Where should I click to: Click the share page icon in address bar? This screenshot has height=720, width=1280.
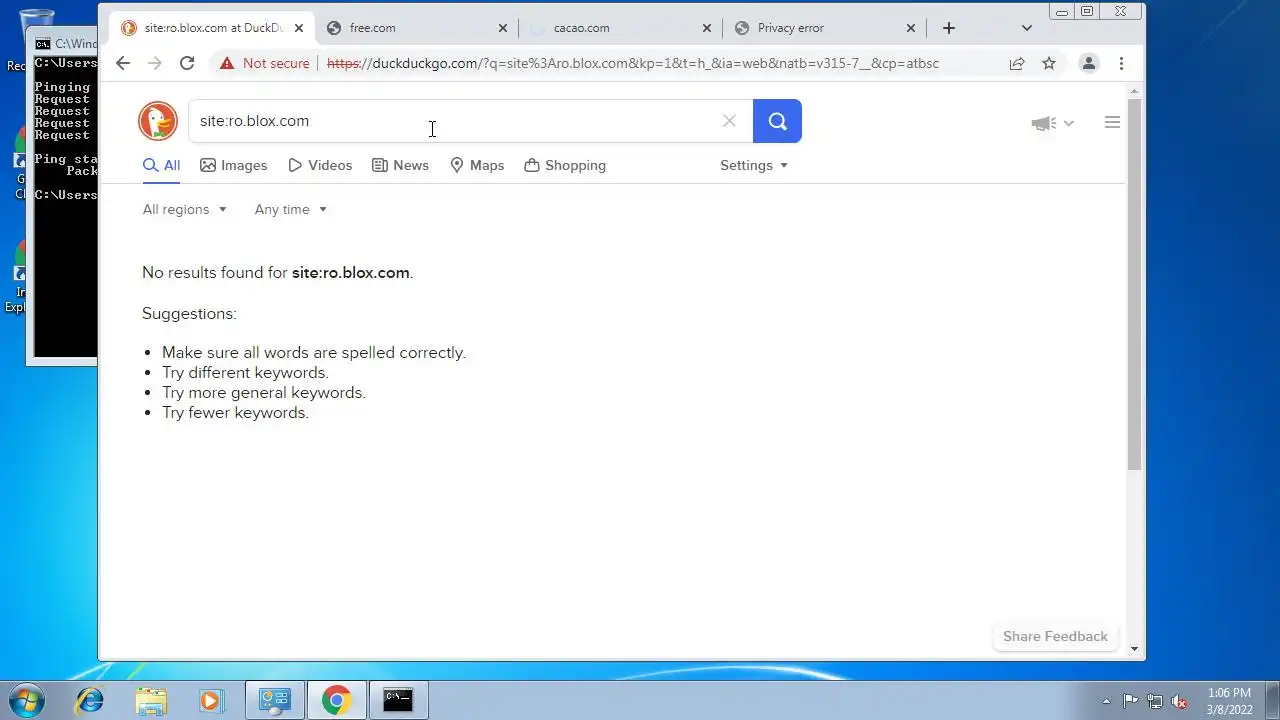pyautogui.click(x=1017, y=63)
